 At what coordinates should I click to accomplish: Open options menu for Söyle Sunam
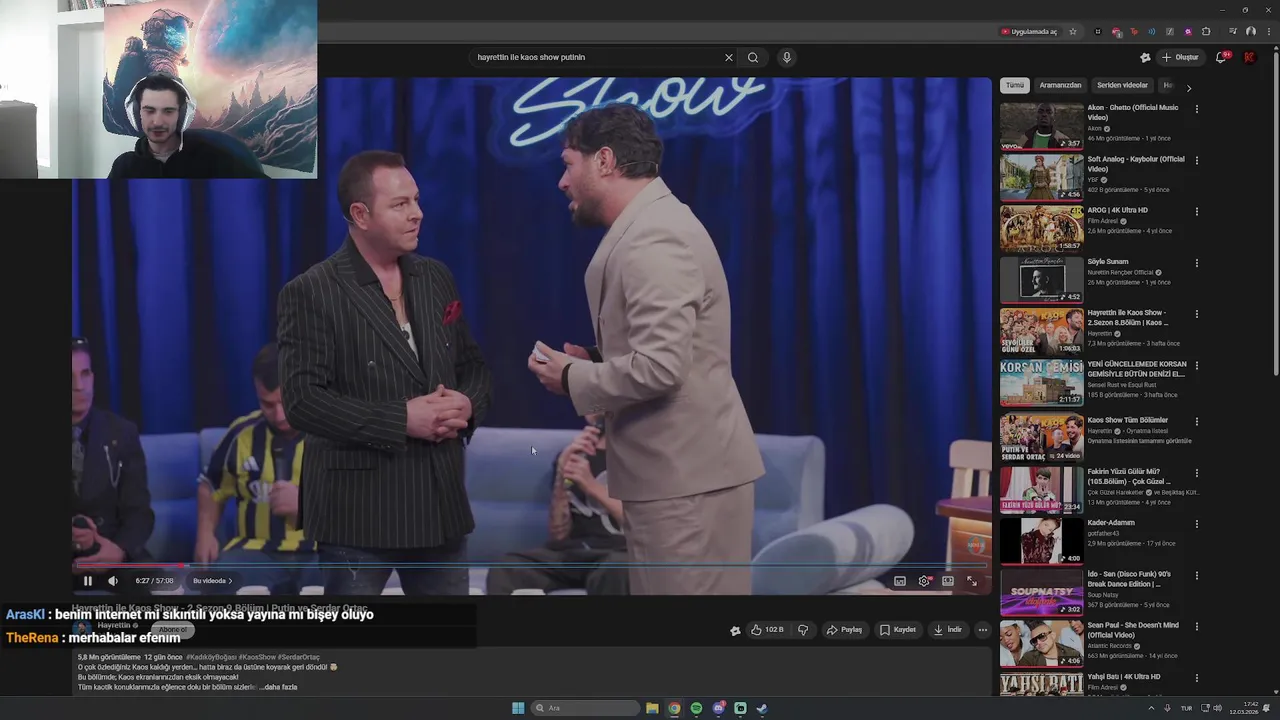[x=1196, y=263]
